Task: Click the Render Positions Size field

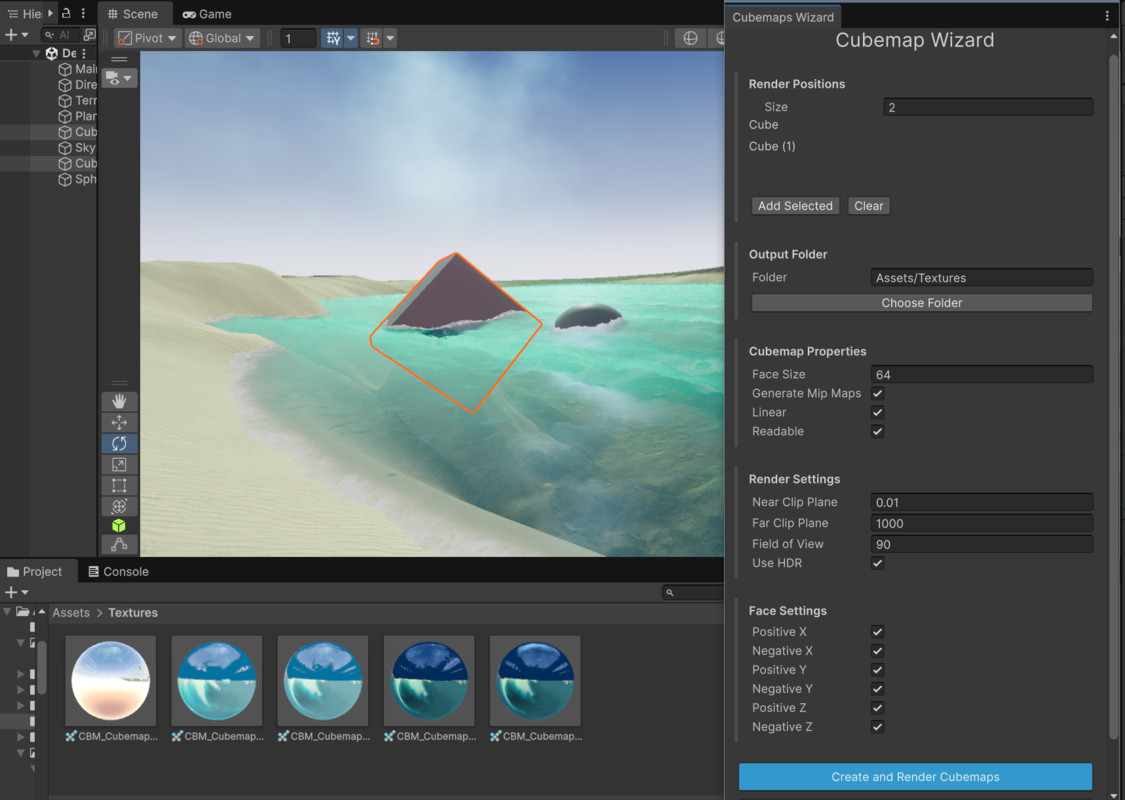Action: tap(988, 107)
